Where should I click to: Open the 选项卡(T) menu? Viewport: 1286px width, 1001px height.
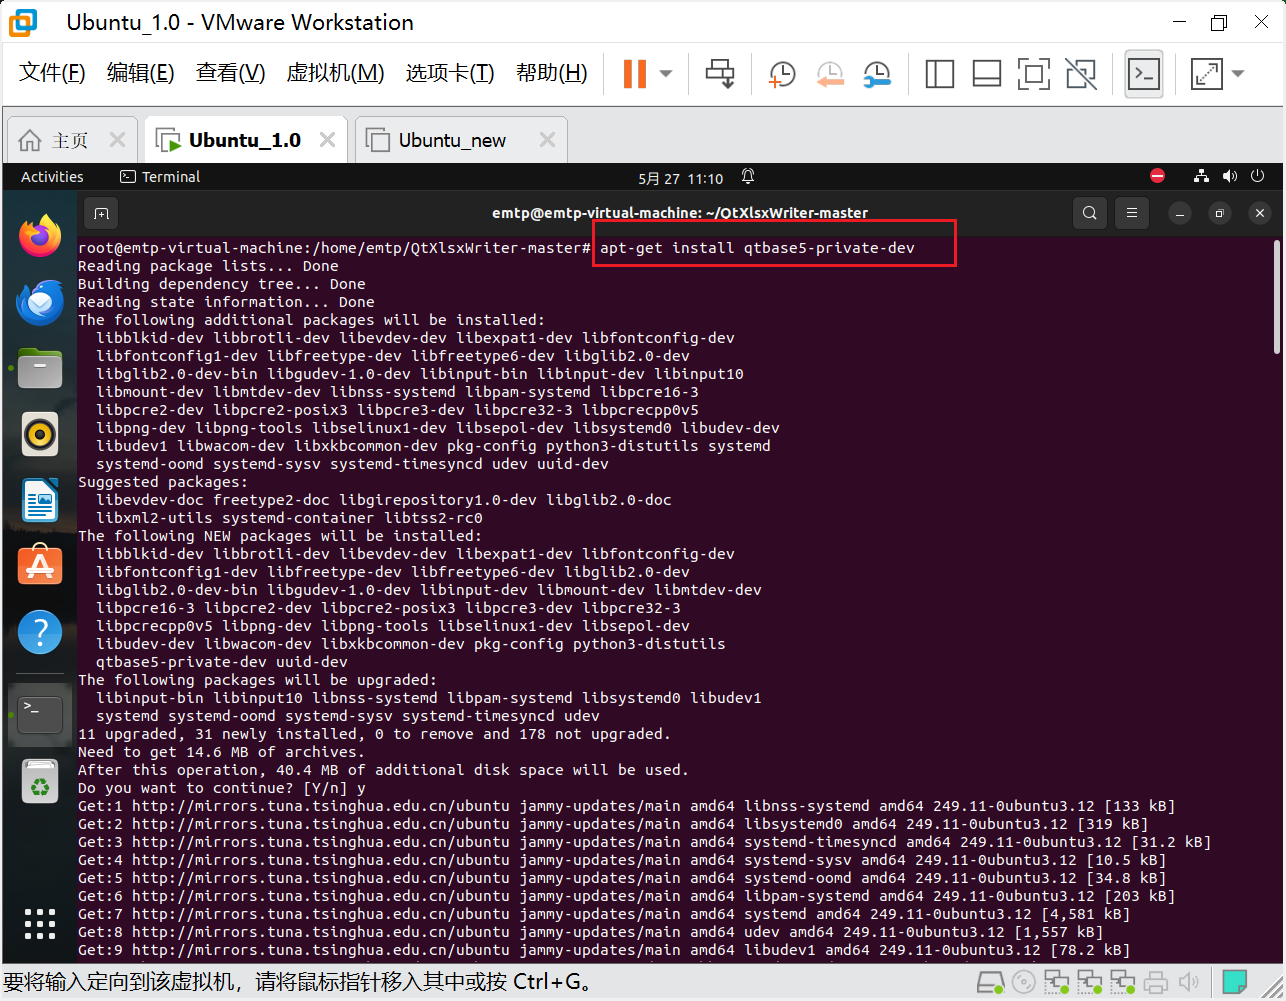(450, 73)
